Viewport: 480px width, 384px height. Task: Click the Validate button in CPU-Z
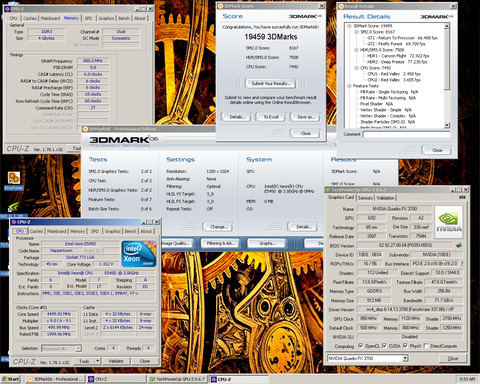point(116,361)
